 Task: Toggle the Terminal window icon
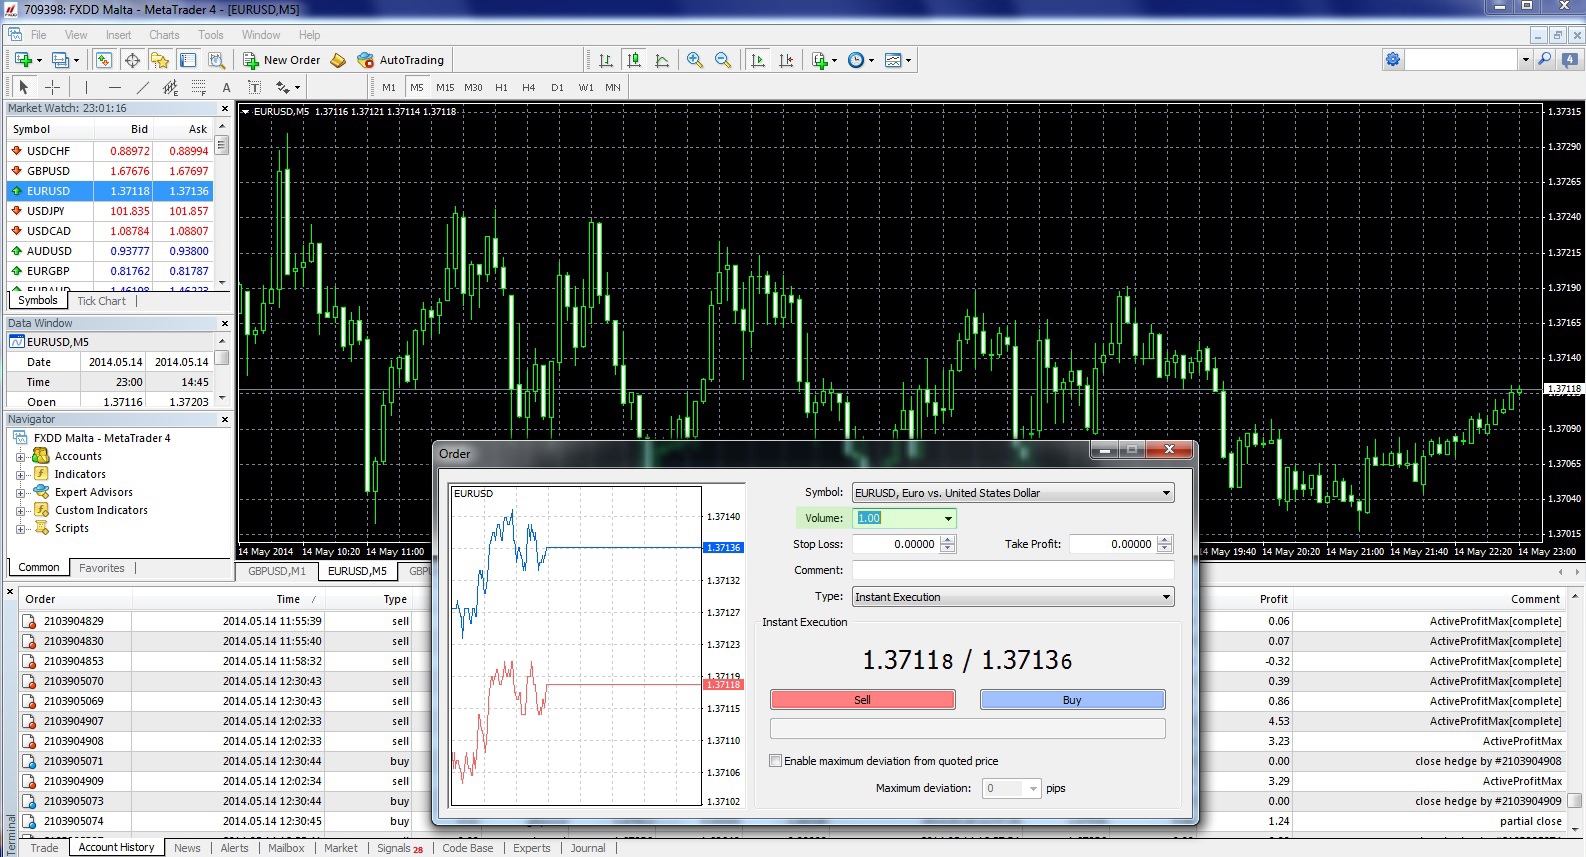tap(188, 60)
